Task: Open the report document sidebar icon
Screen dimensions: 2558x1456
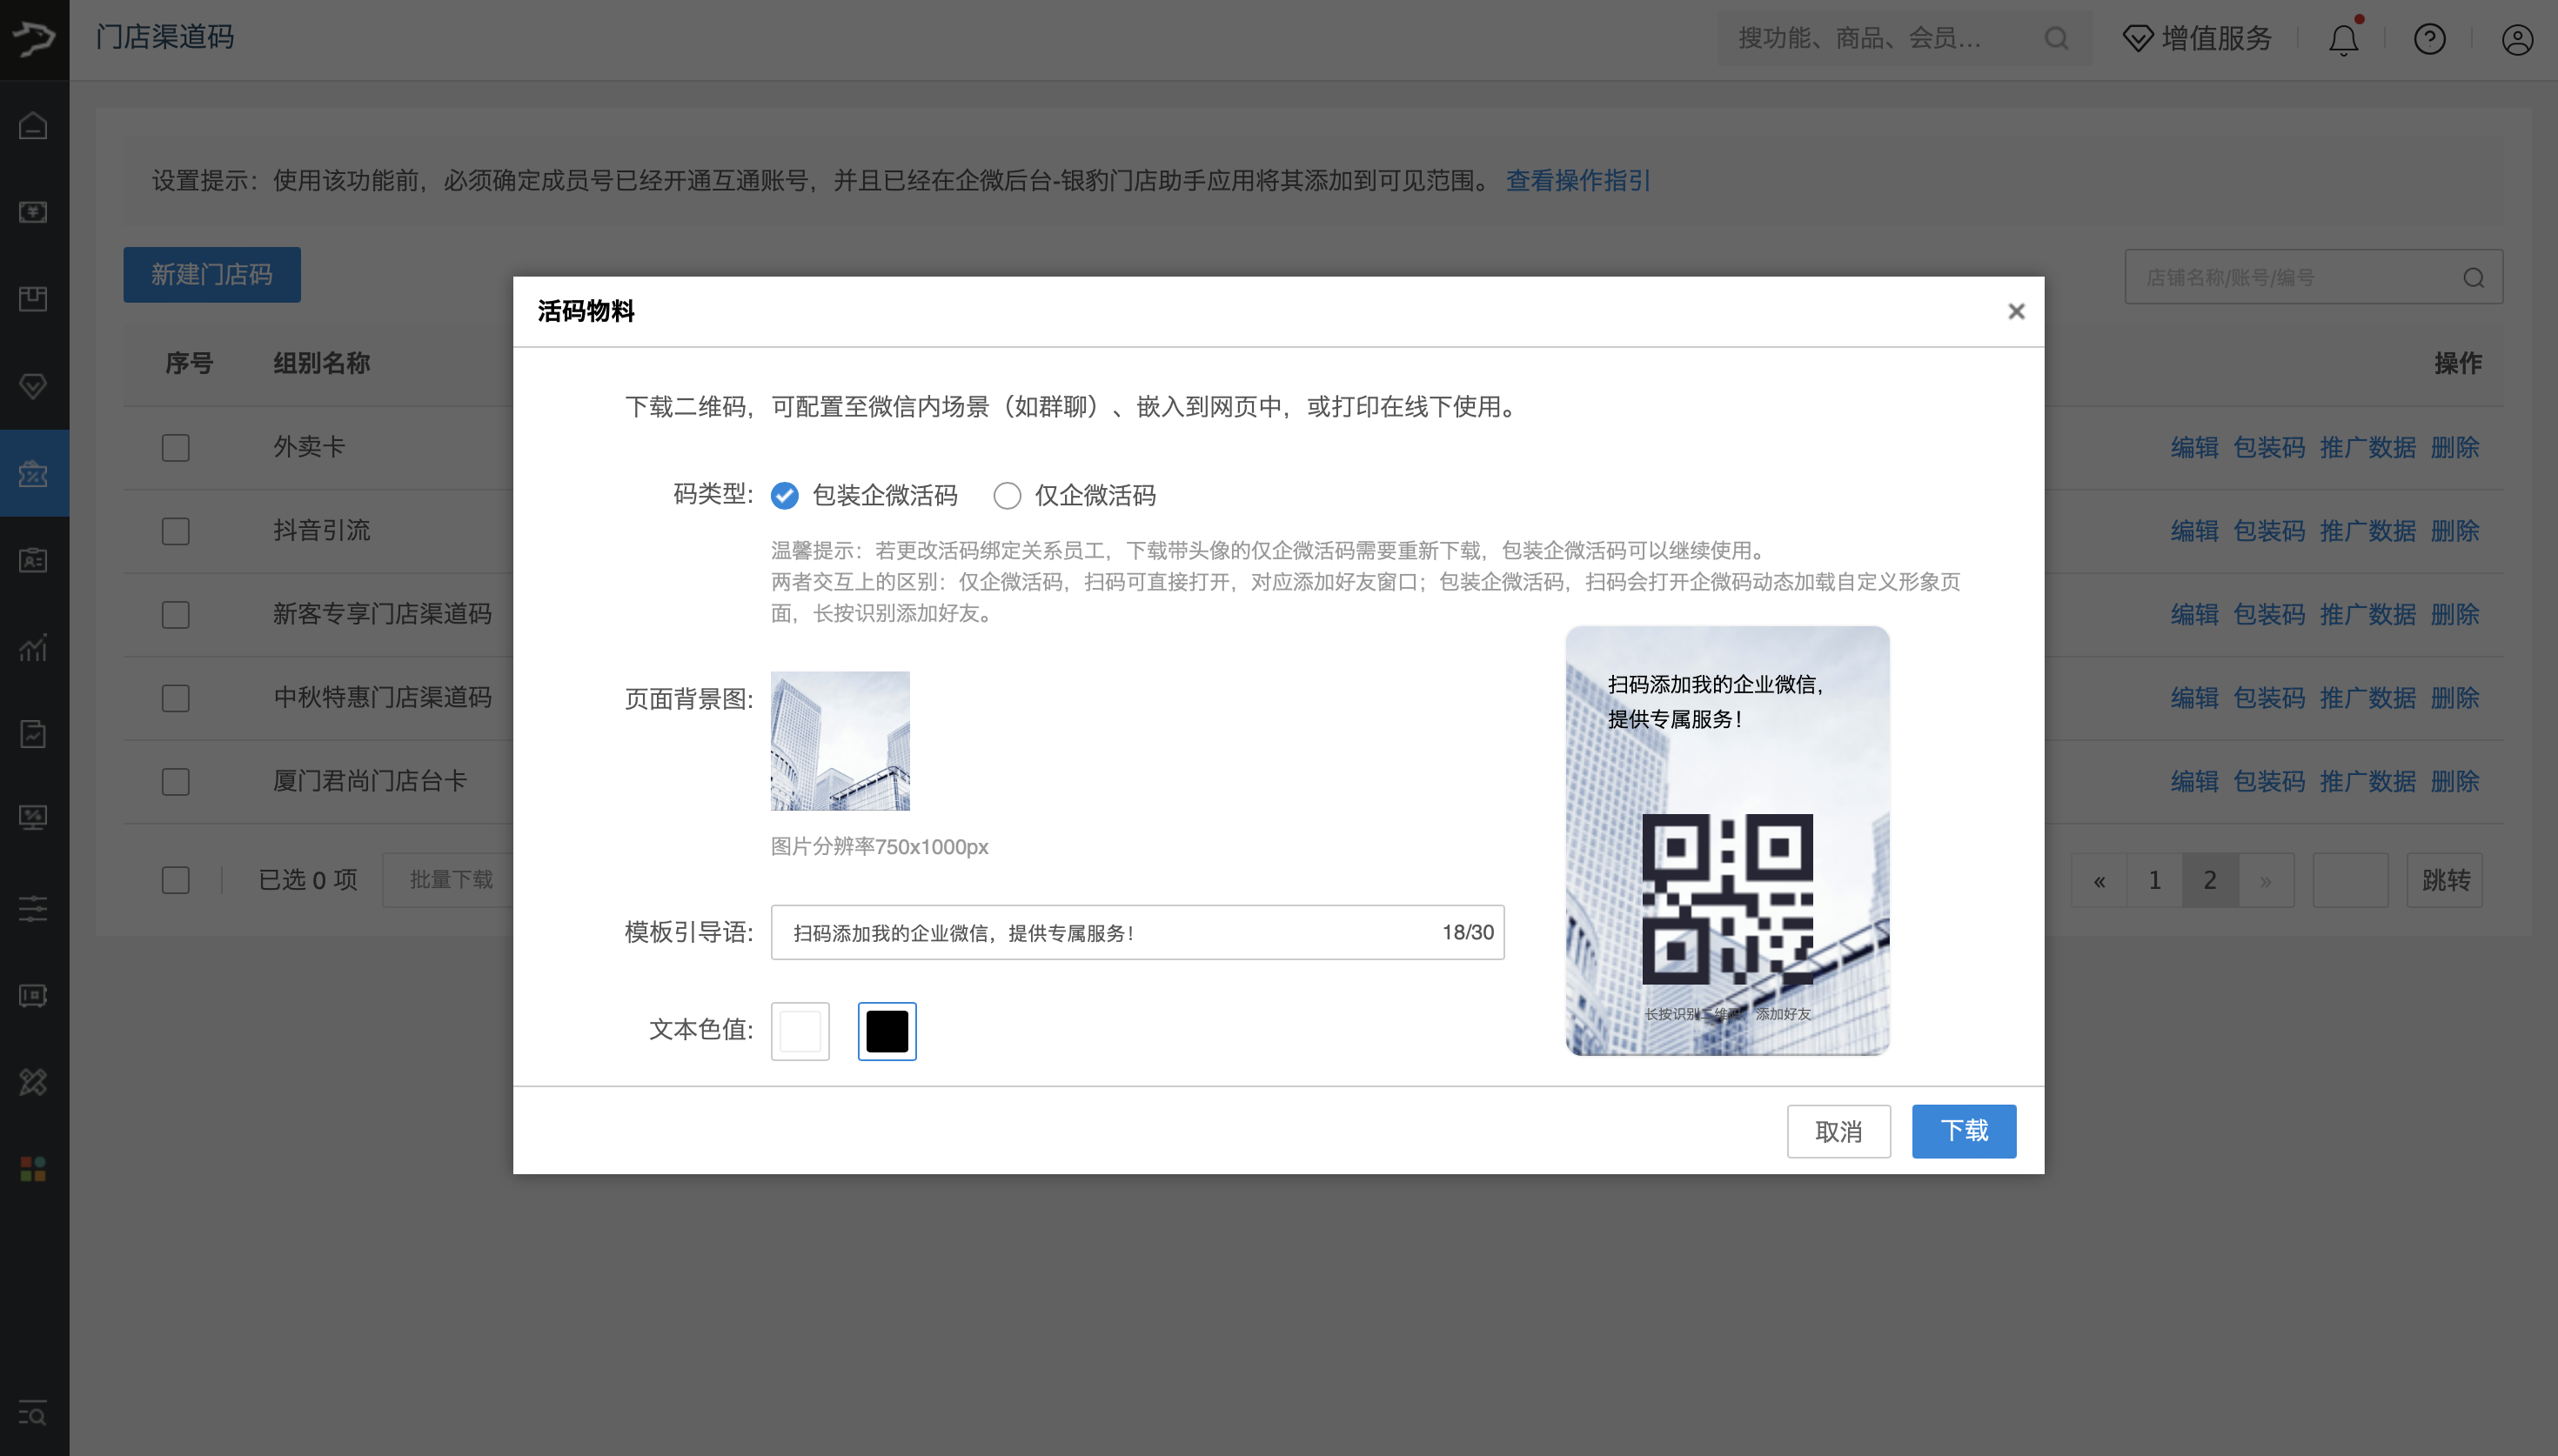Action: click(33, 734)
